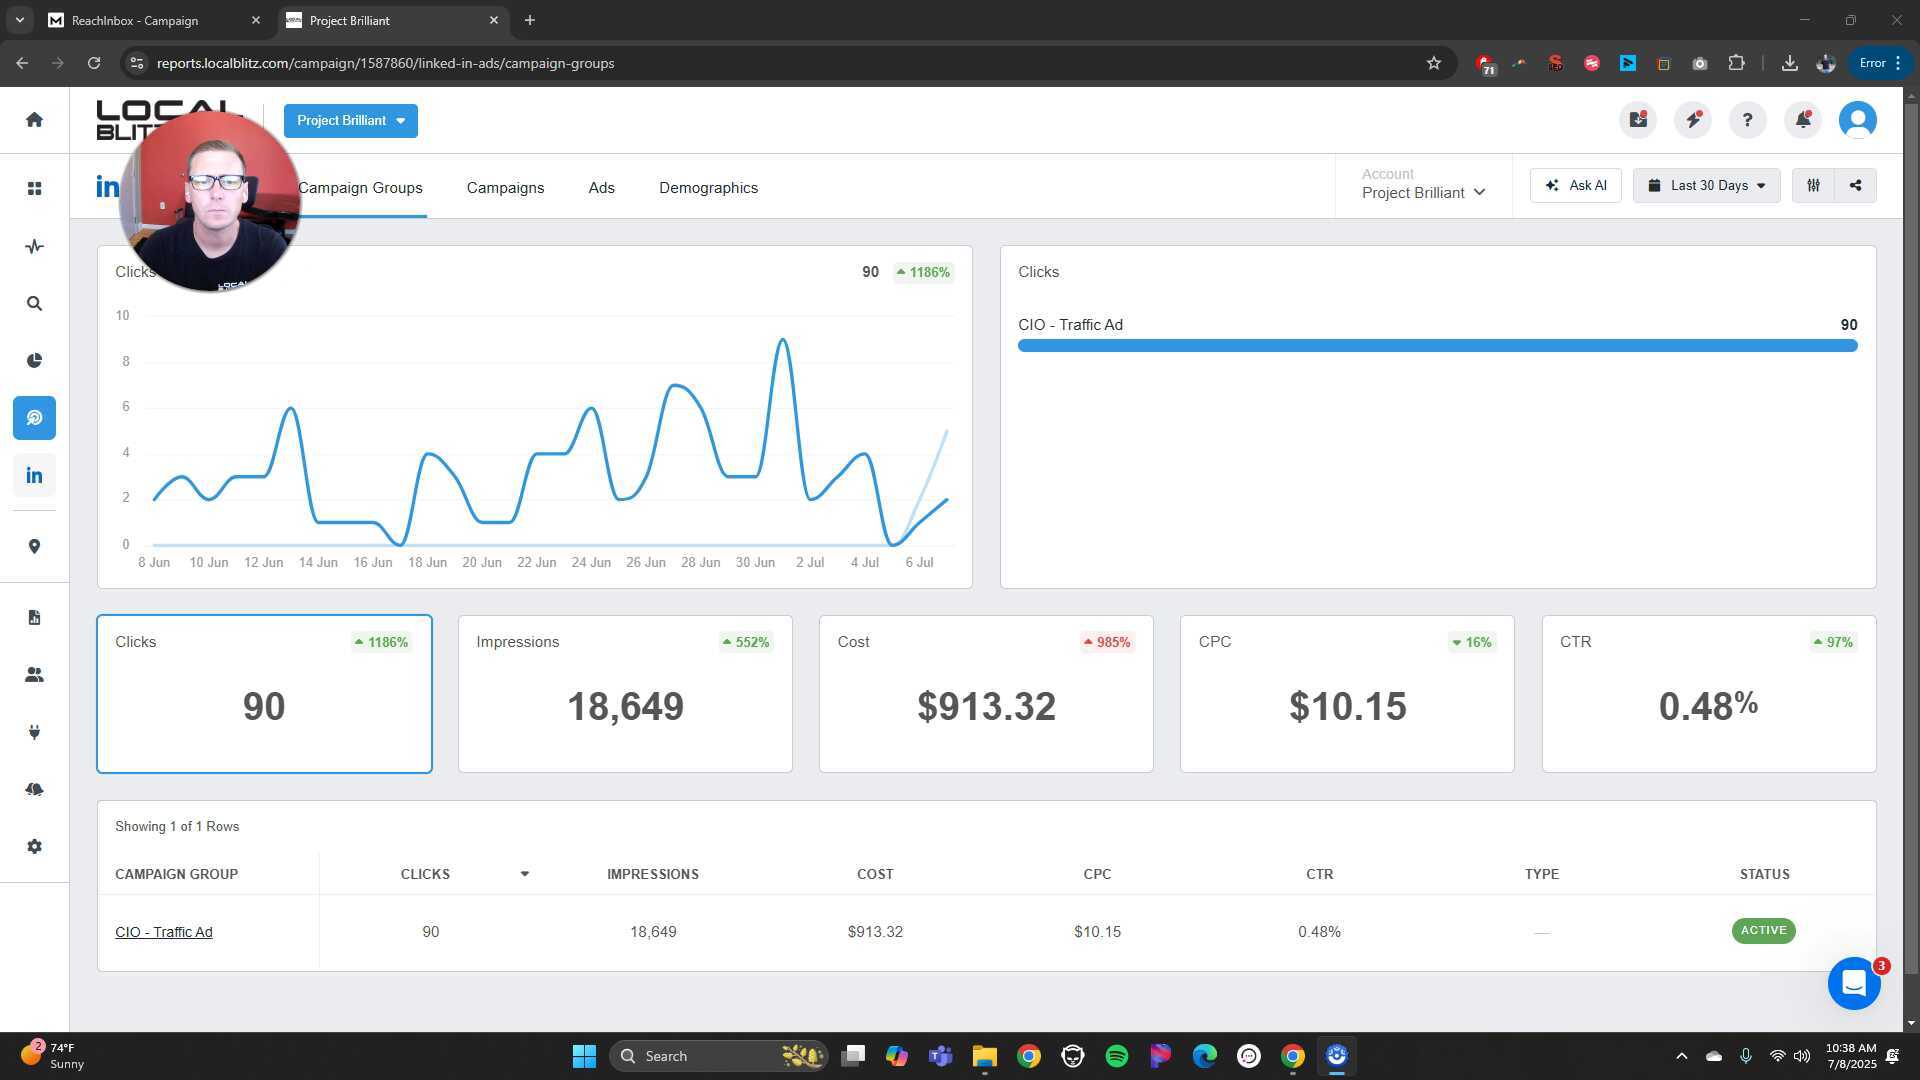The height and width of the screenshot is (1080, 1920).
Task: Click the Ask AI button
Action: tap(1575, 185)
